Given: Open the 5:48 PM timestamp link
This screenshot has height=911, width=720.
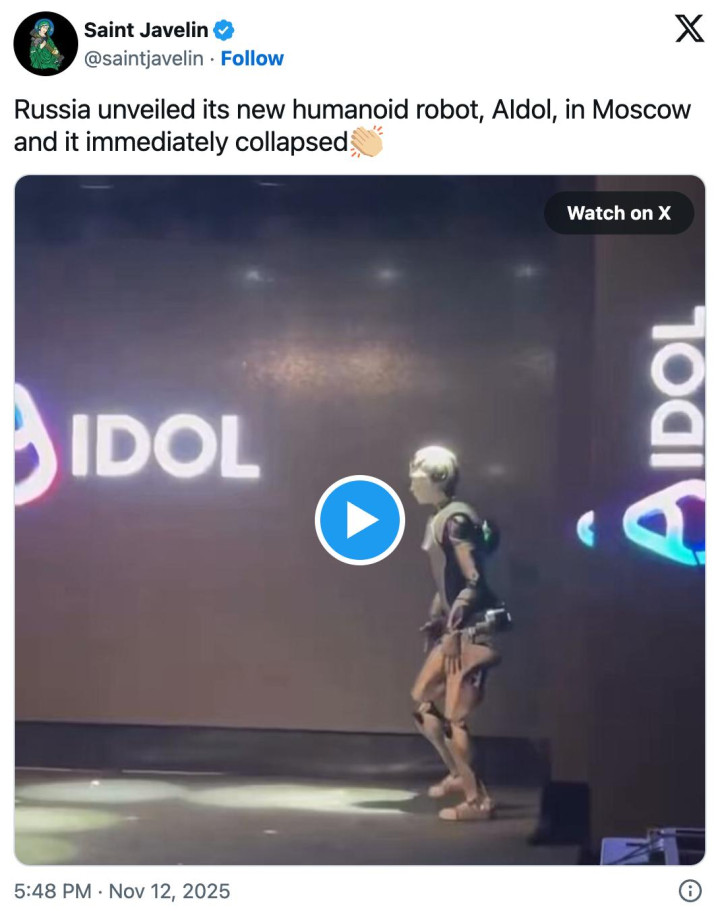Looking at the screenshot, I should click(x=52, y=891).
